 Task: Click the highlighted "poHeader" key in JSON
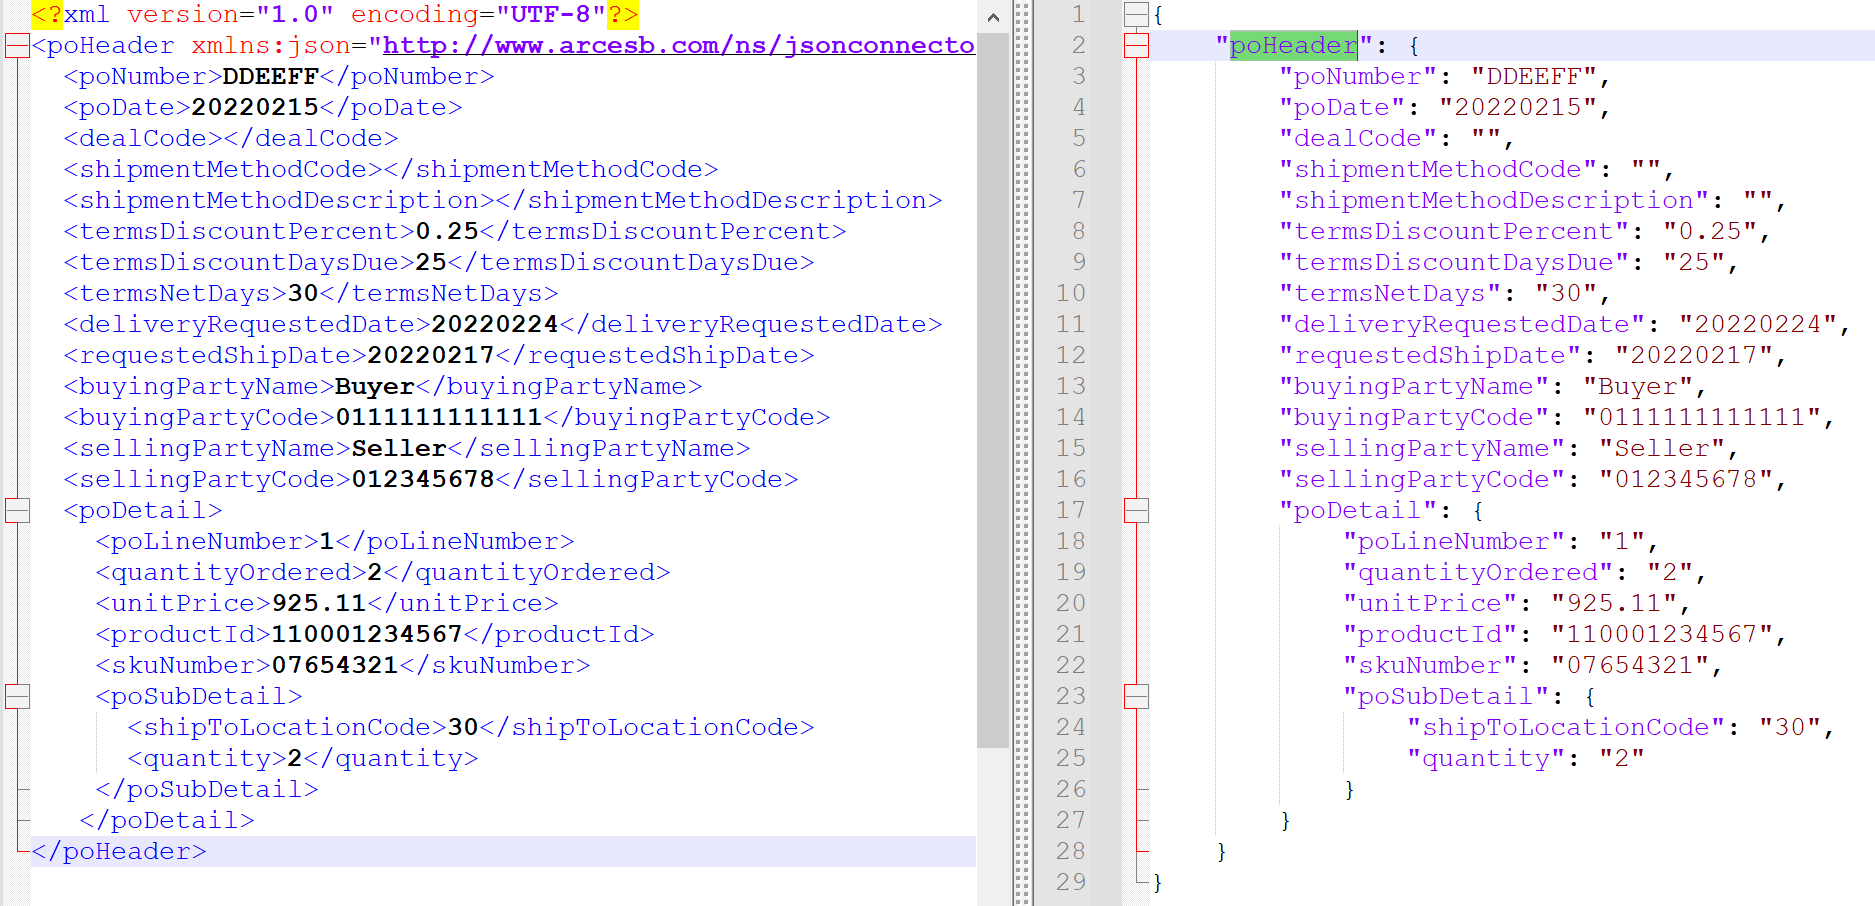click(x=1294, y=46)
